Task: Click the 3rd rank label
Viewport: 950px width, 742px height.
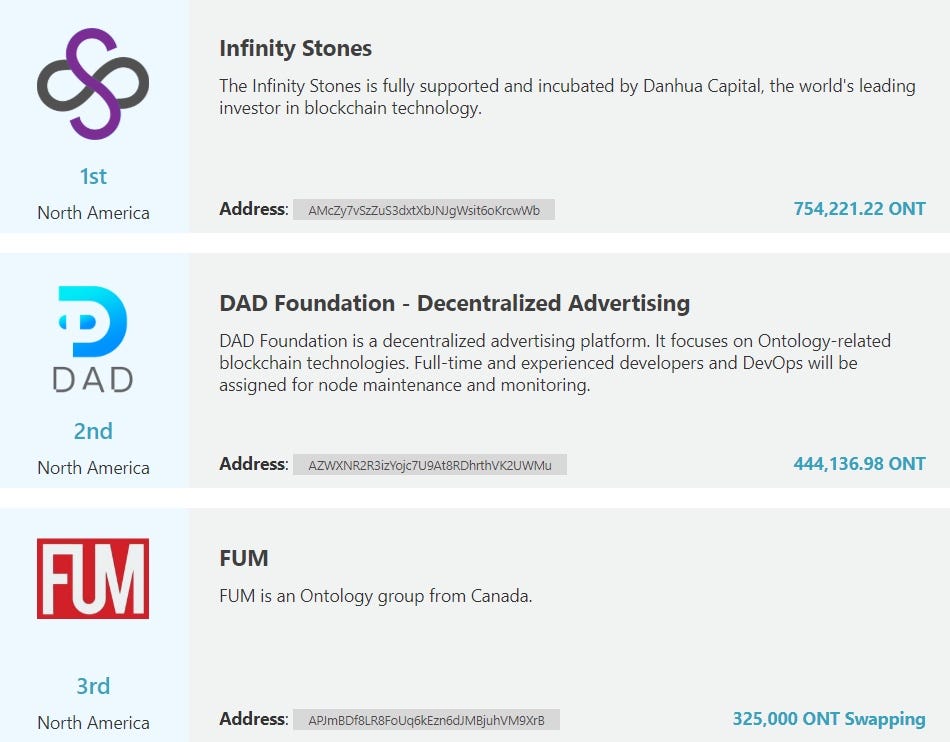Action: (x=93, y=686)
